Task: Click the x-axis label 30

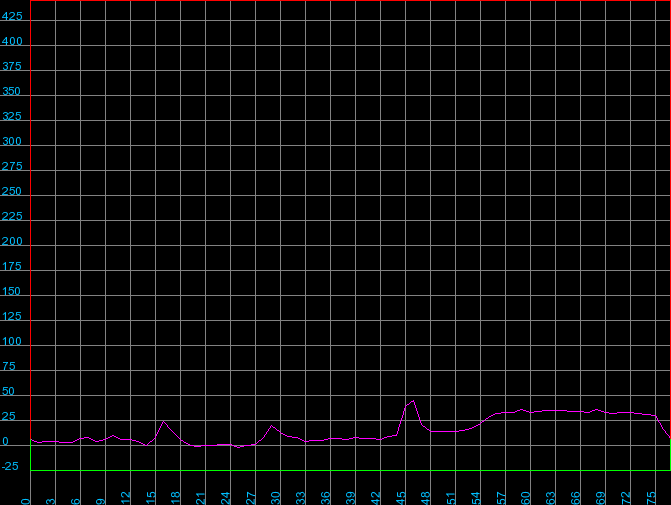Action: point(276,497)
